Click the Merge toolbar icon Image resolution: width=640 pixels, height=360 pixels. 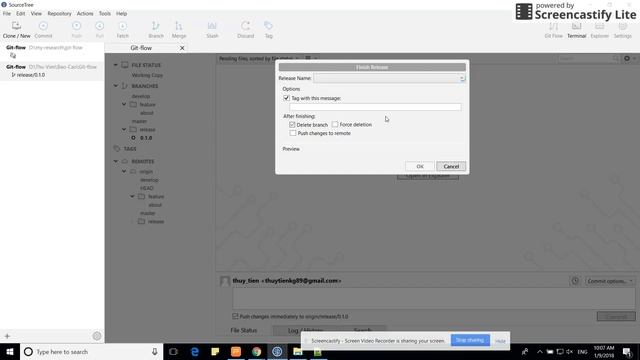point(179,30)
